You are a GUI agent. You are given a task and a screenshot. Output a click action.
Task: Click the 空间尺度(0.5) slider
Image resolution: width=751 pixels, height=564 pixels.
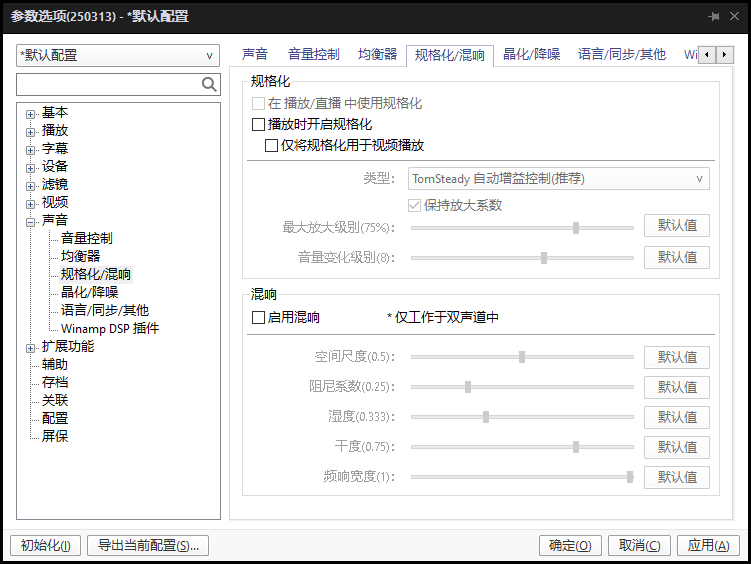(522, 357)
